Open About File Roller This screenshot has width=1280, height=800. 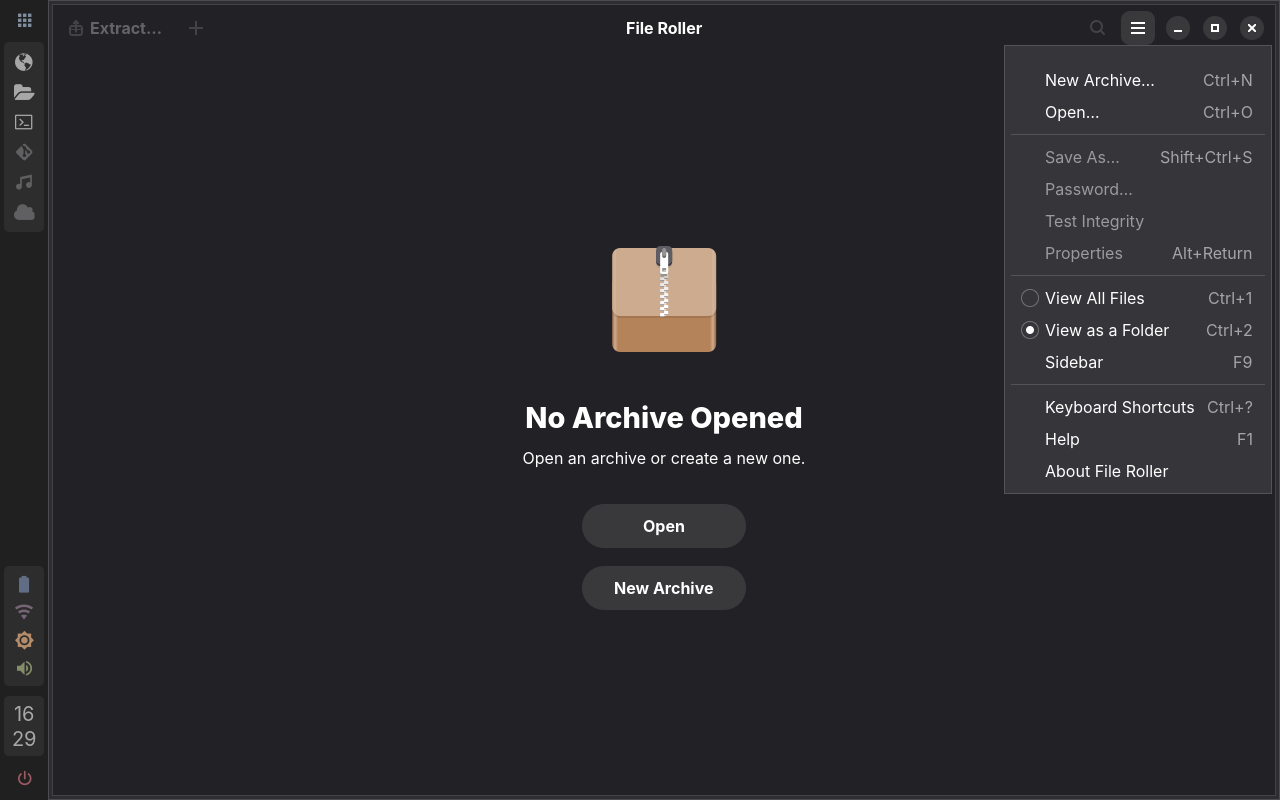[x=1138, y=471]
